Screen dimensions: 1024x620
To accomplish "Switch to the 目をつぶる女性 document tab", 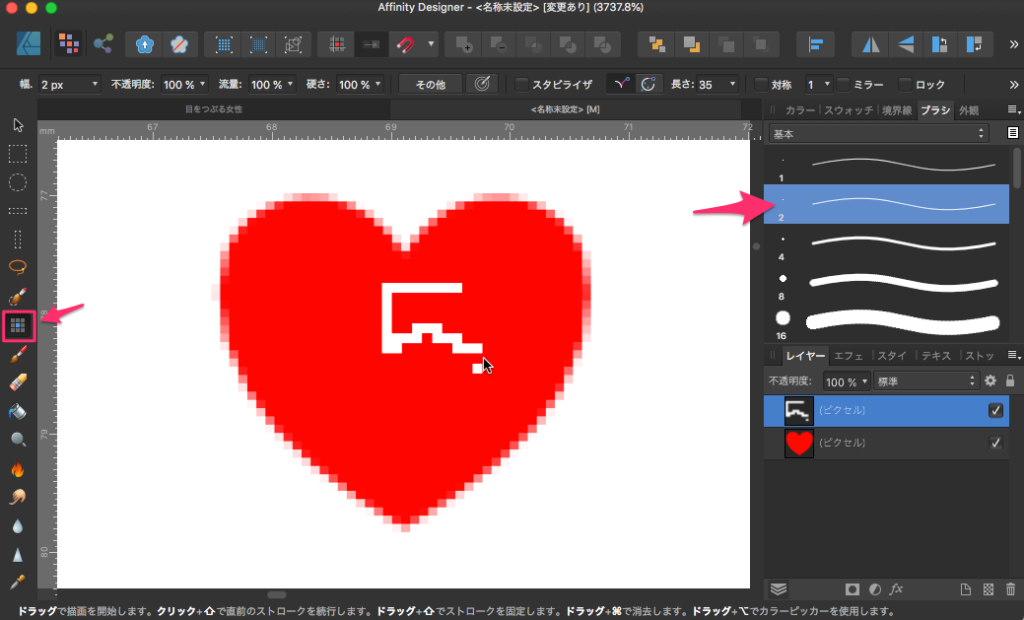I will point(214,109).
